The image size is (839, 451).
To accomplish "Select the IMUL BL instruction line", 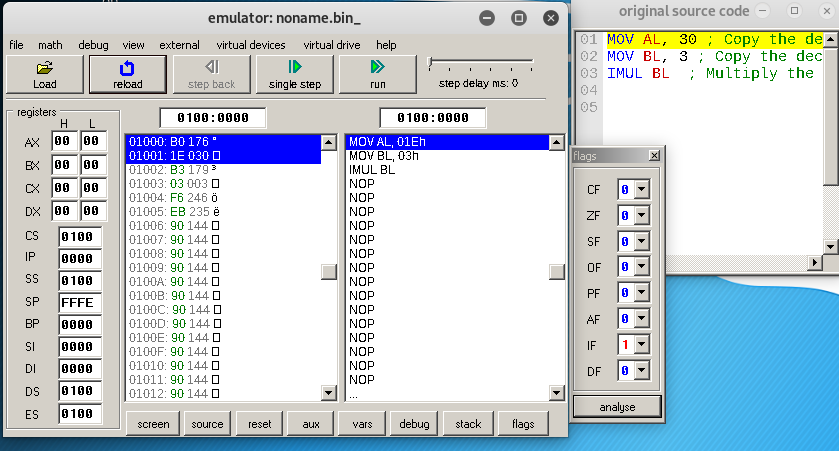I will tap(370, 170).
